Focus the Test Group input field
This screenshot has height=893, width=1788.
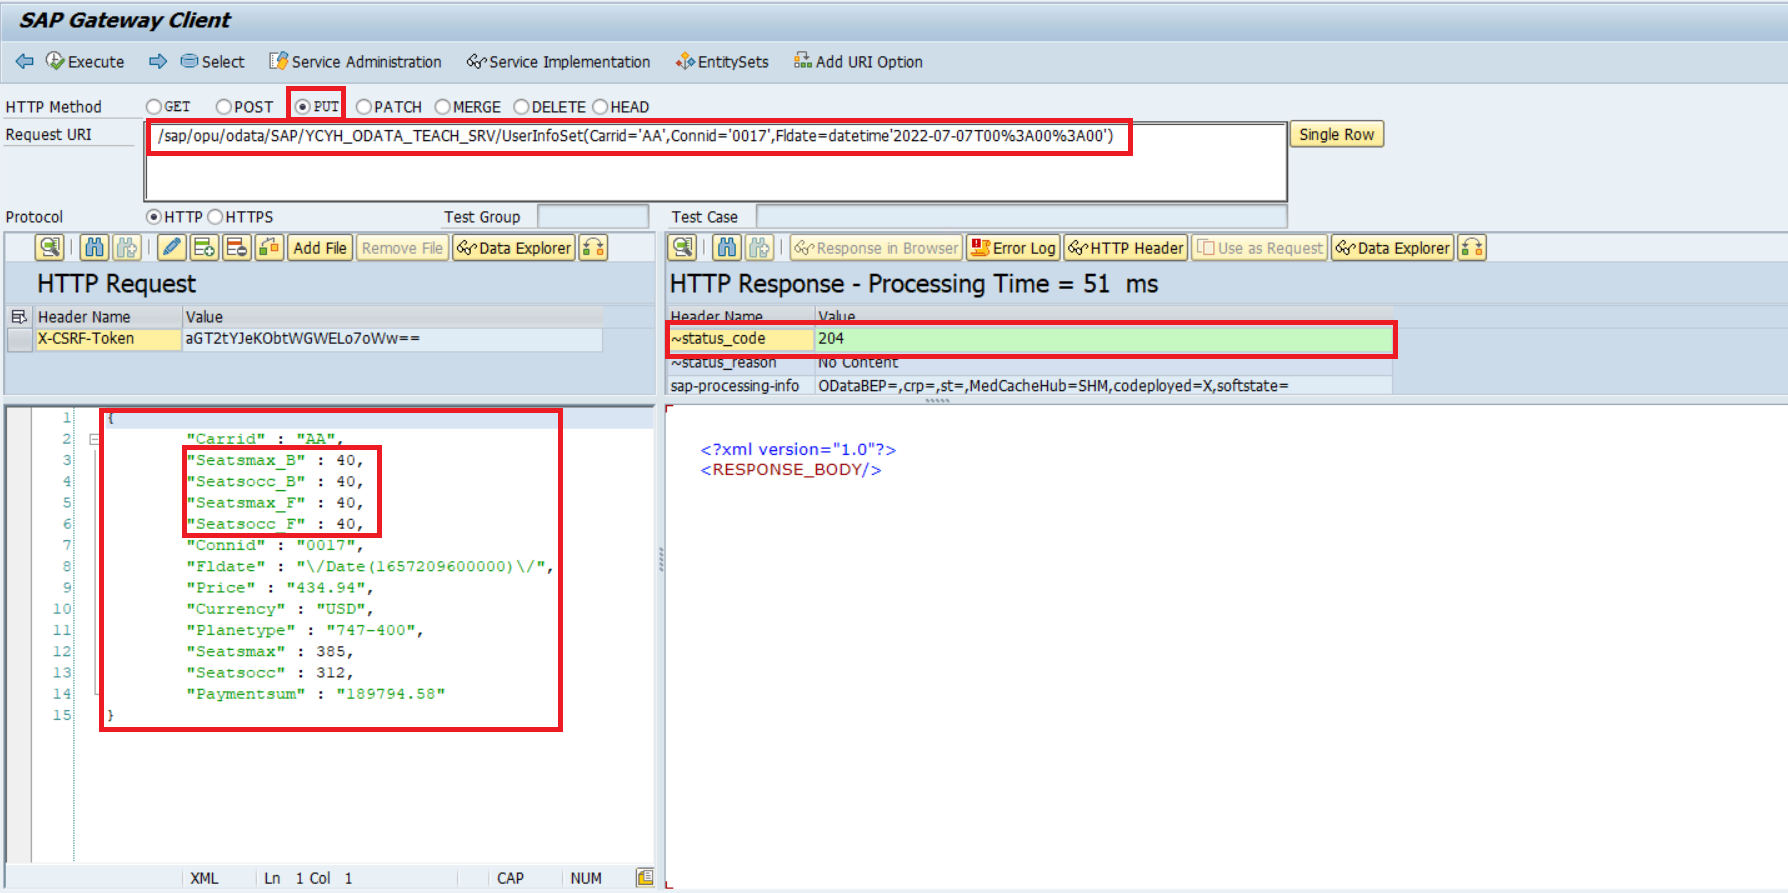(x=593, y=217)
